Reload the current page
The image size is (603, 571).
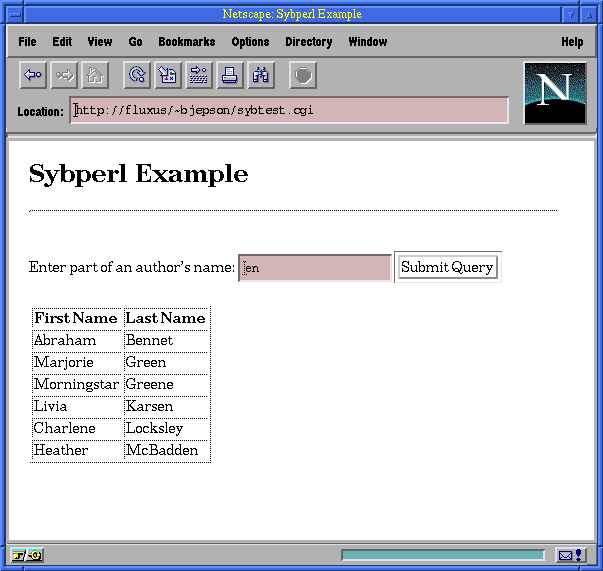pos(137,75)
